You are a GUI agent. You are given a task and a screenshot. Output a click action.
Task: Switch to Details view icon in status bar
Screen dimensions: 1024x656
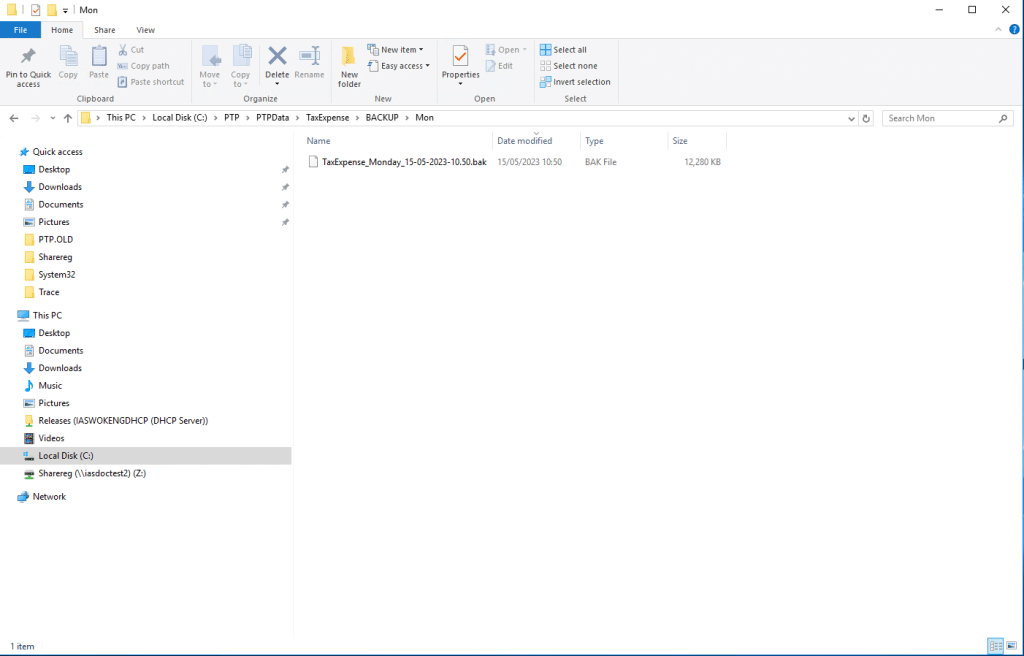point(996,646)
